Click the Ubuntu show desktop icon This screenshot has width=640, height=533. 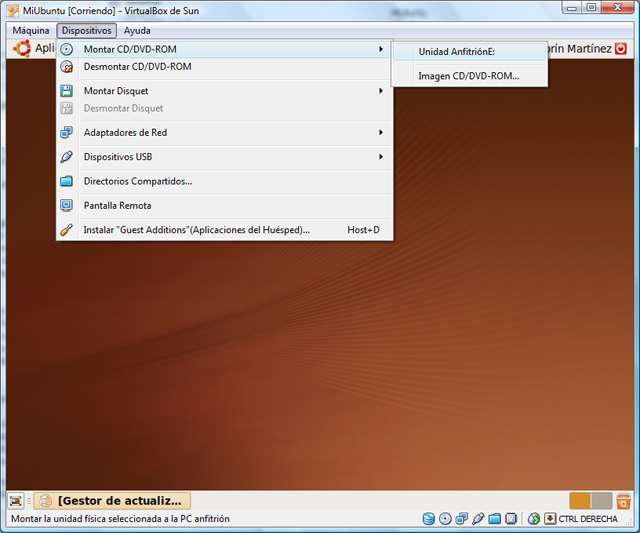click(x=16, y=501)
